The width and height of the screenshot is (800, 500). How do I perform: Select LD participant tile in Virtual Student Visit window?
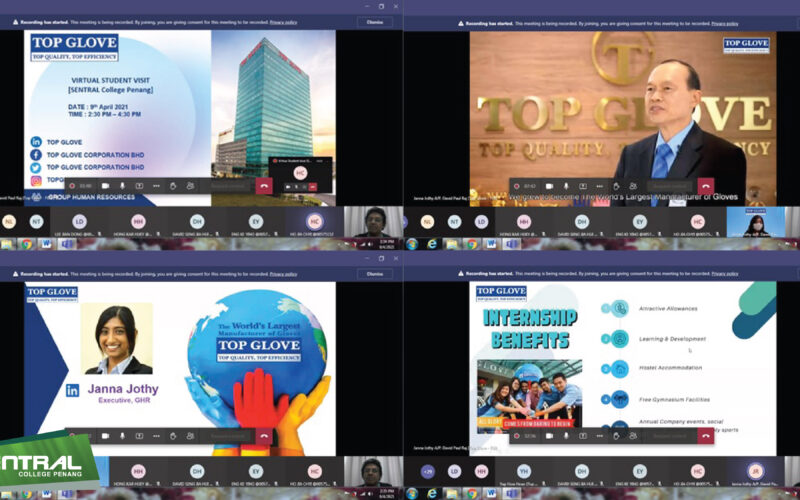79,222
